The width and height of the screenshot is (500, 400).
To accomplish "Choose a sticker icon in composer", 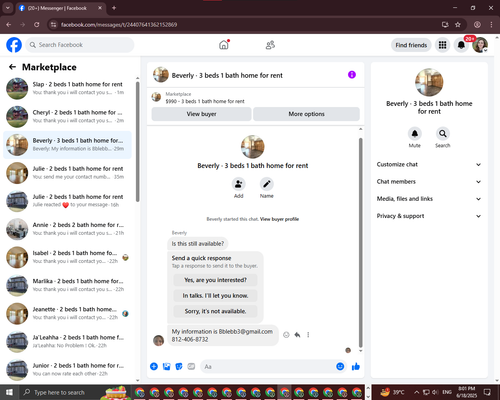I will pos(179,367).
